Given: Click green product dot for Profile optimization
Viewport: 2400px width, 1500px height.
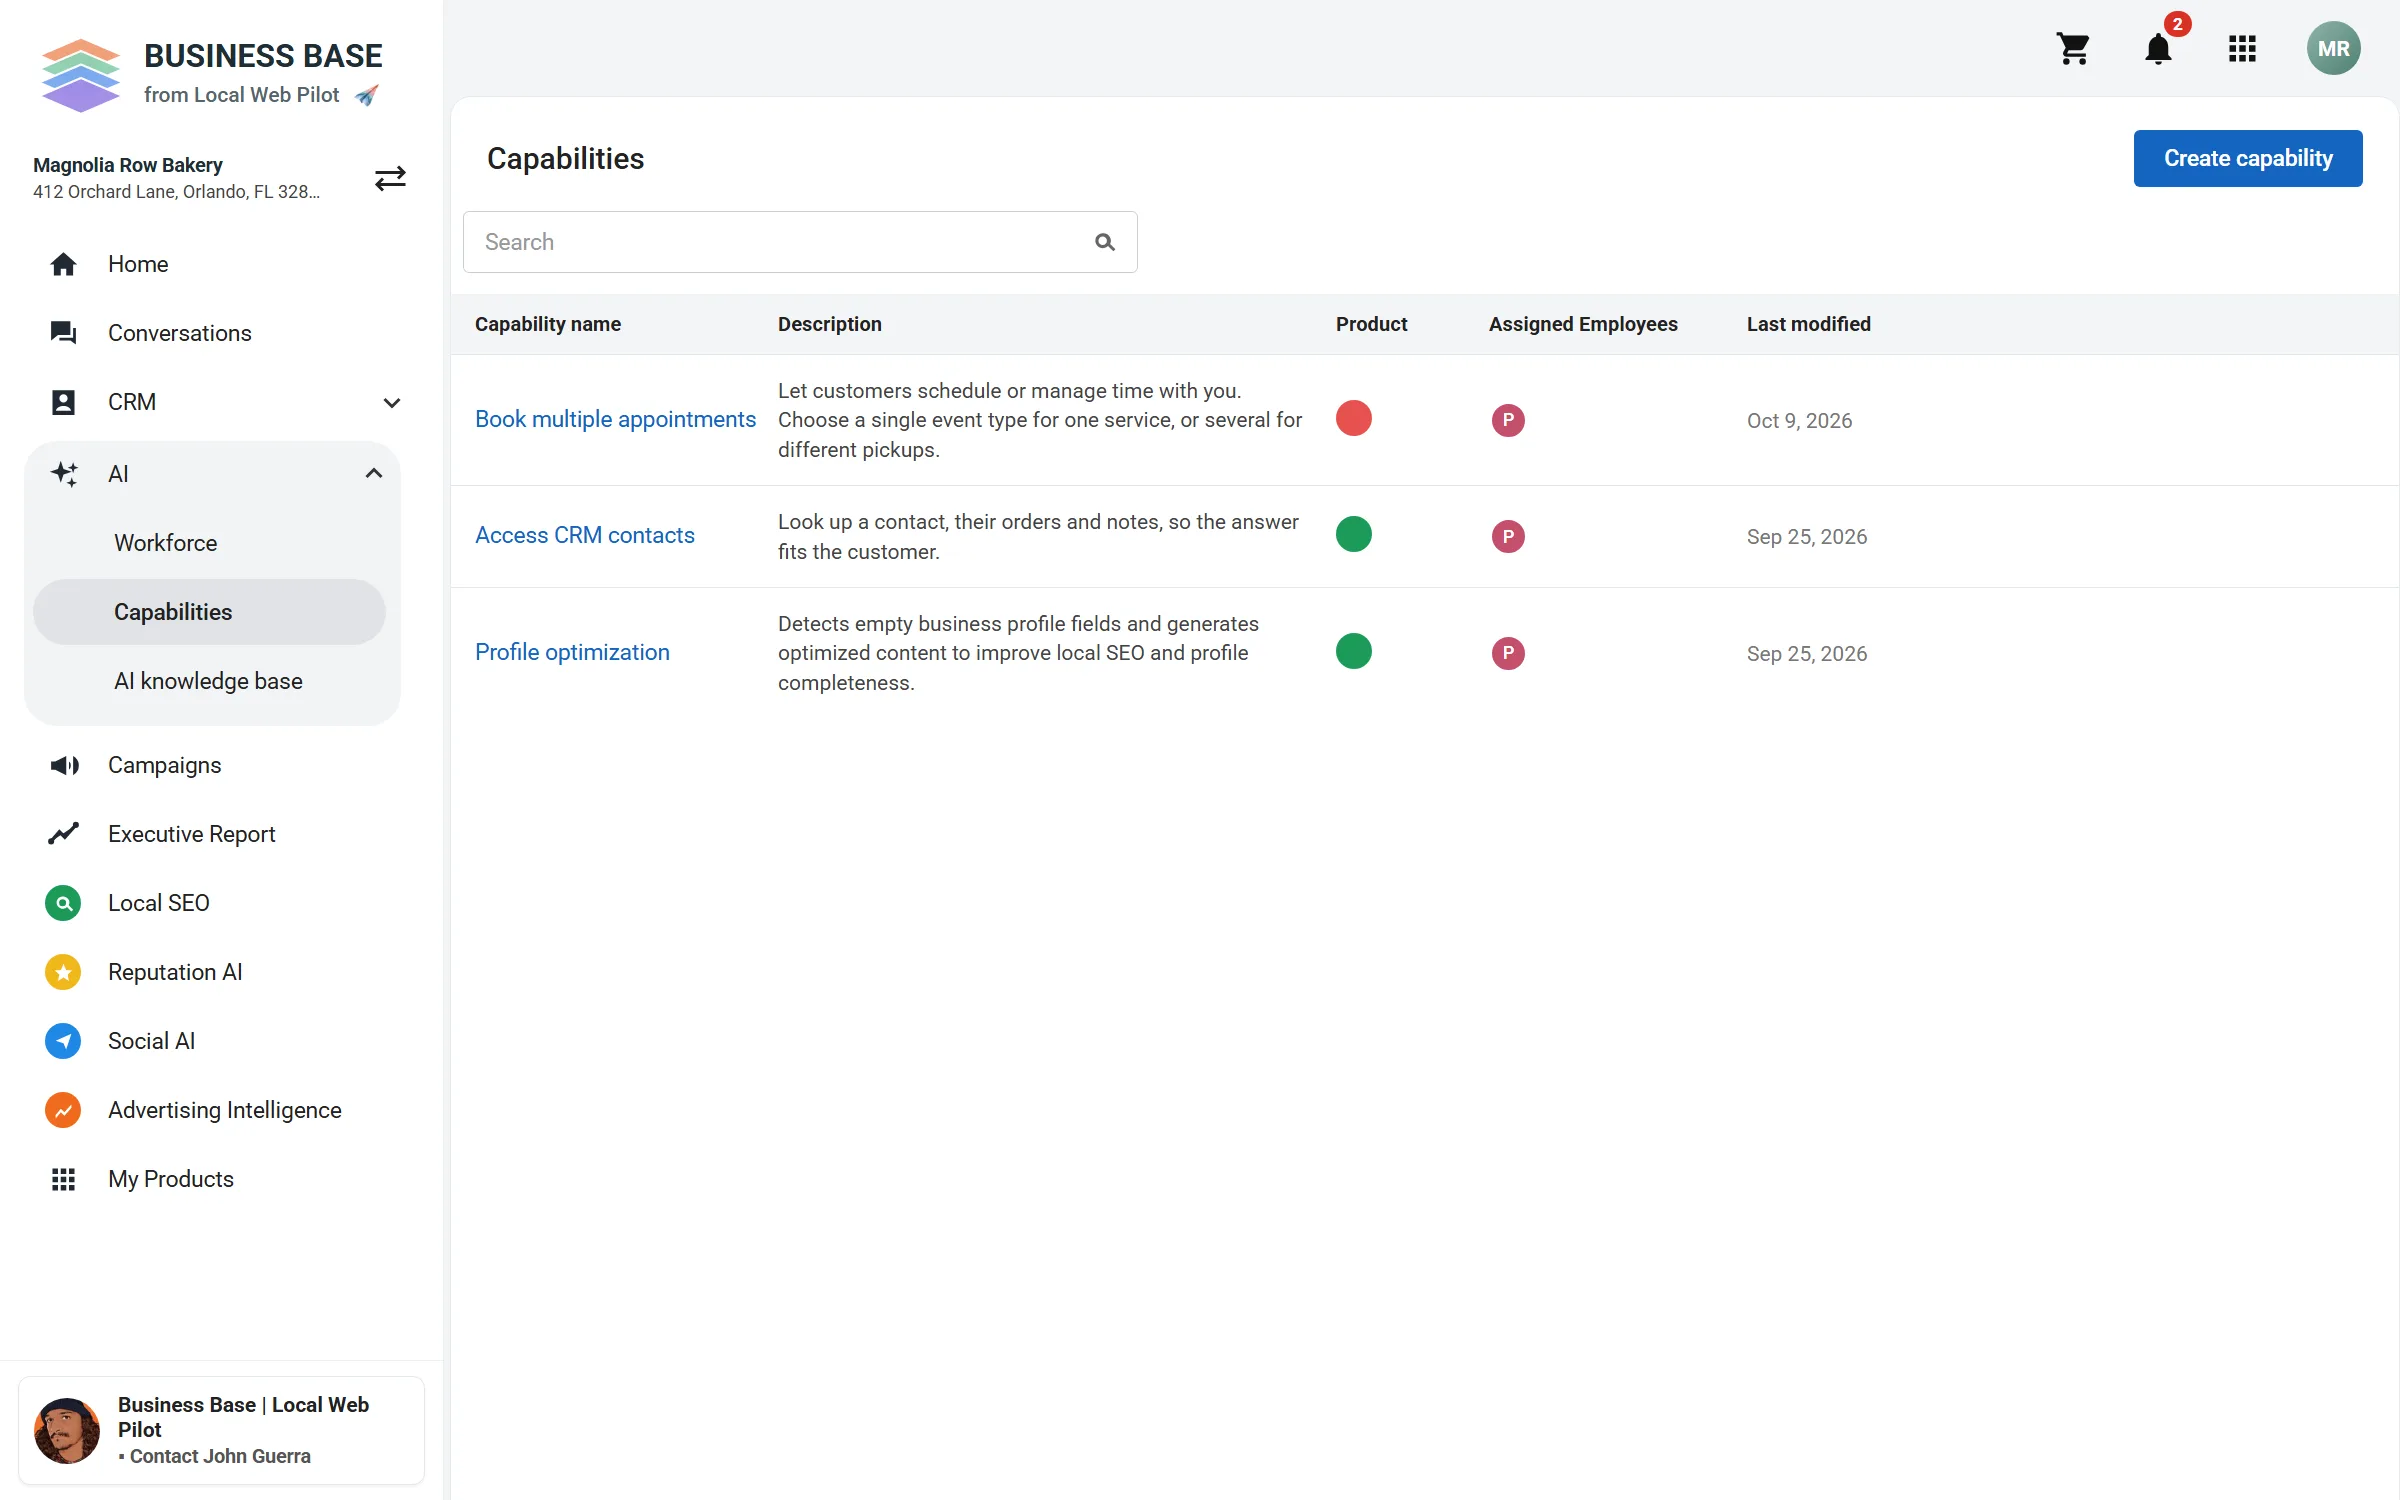Looking at the screenshot, I should pyautogui.click(x=1354, y=651).
